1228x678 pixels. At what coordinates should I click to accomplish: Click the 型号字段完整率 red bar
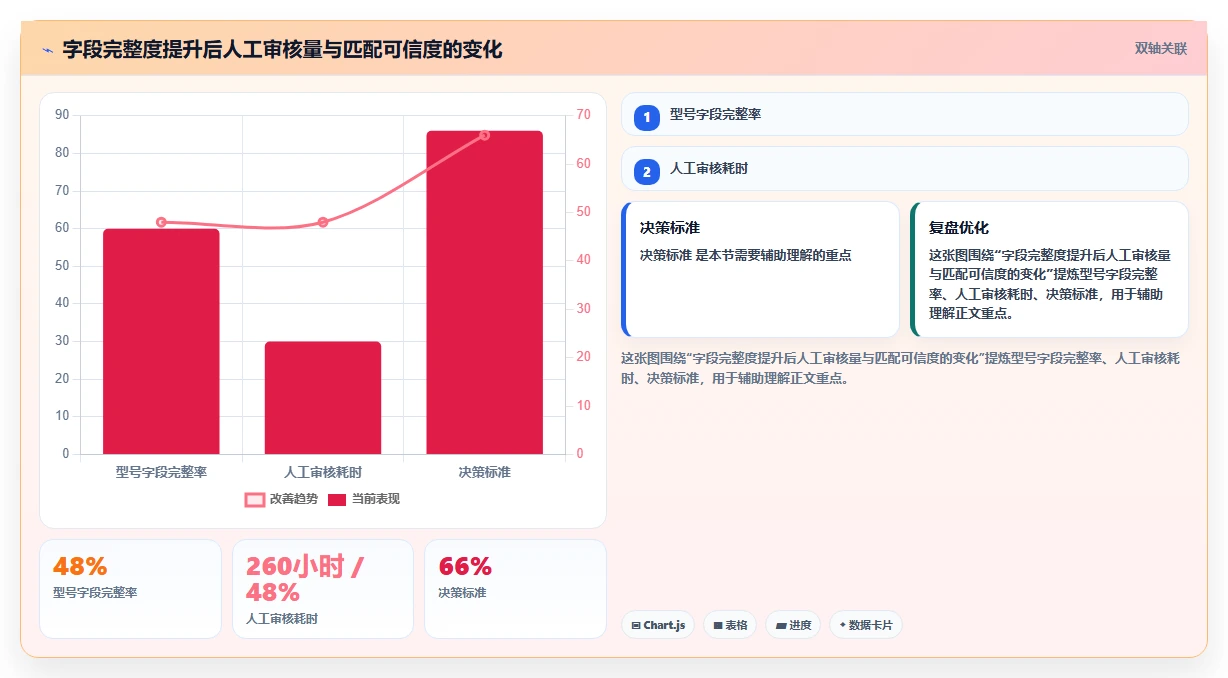point(161,341)
